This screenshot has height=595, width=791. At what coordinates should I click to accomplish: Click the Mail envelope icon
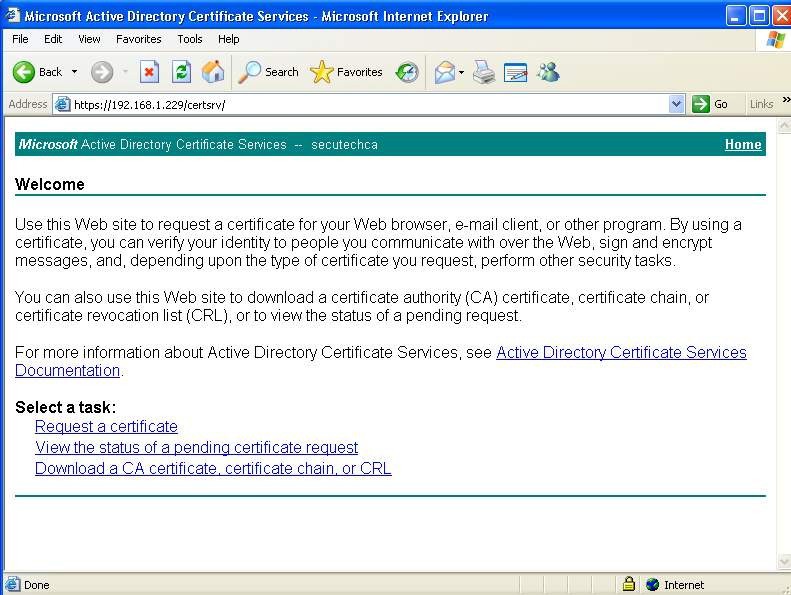tap(444, 73)
